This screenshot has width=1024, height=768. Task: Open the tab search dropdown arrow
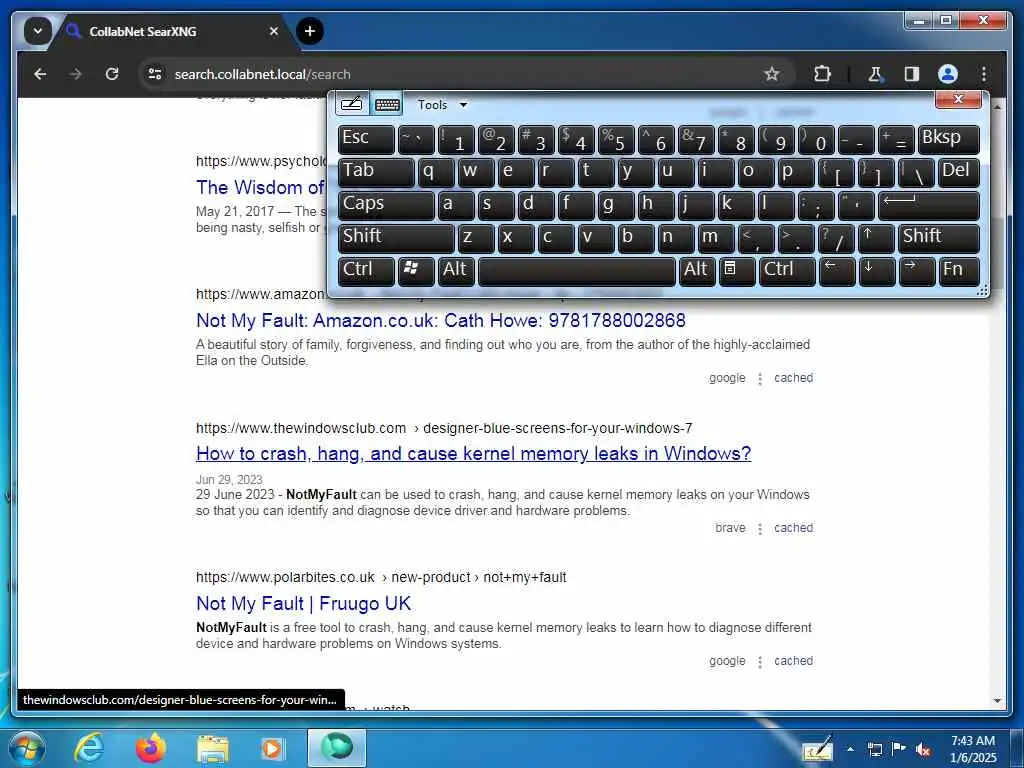coord(37,31)
